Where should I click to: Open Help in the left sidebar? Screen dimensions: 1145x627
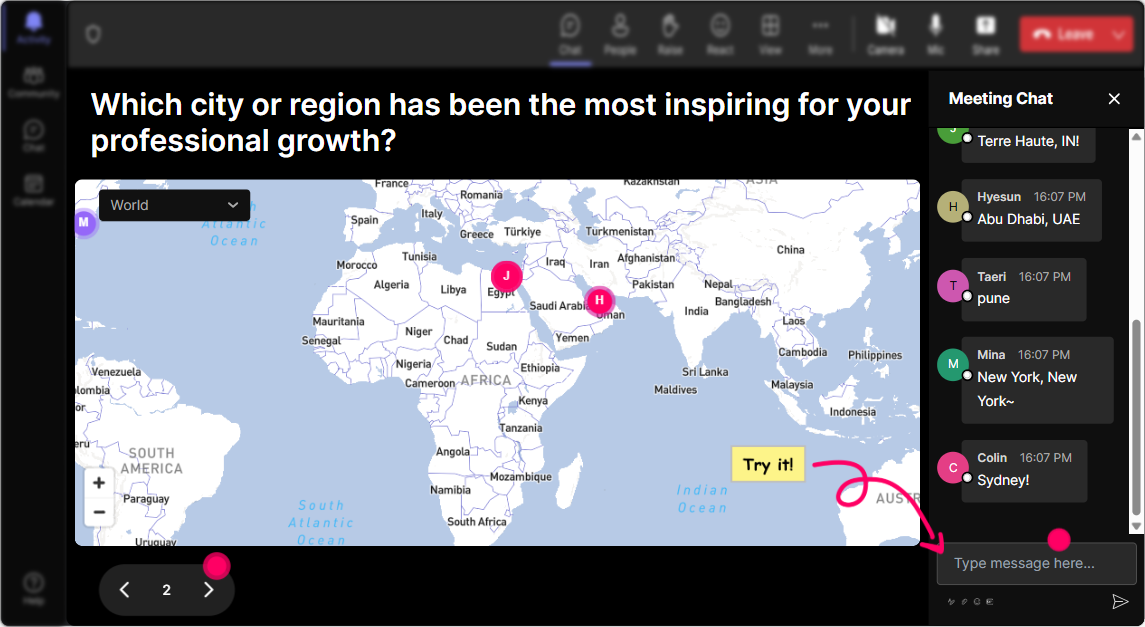(34, 588)
